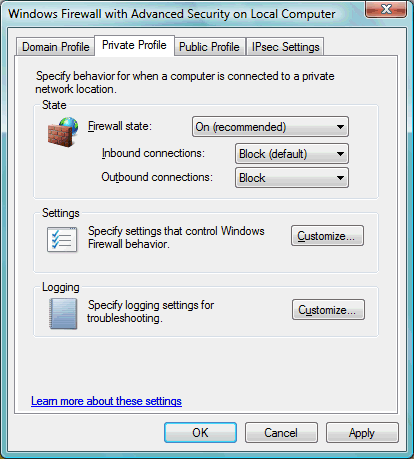Click the dialog title bar text
Screen dimensions: 414x459
172,14
